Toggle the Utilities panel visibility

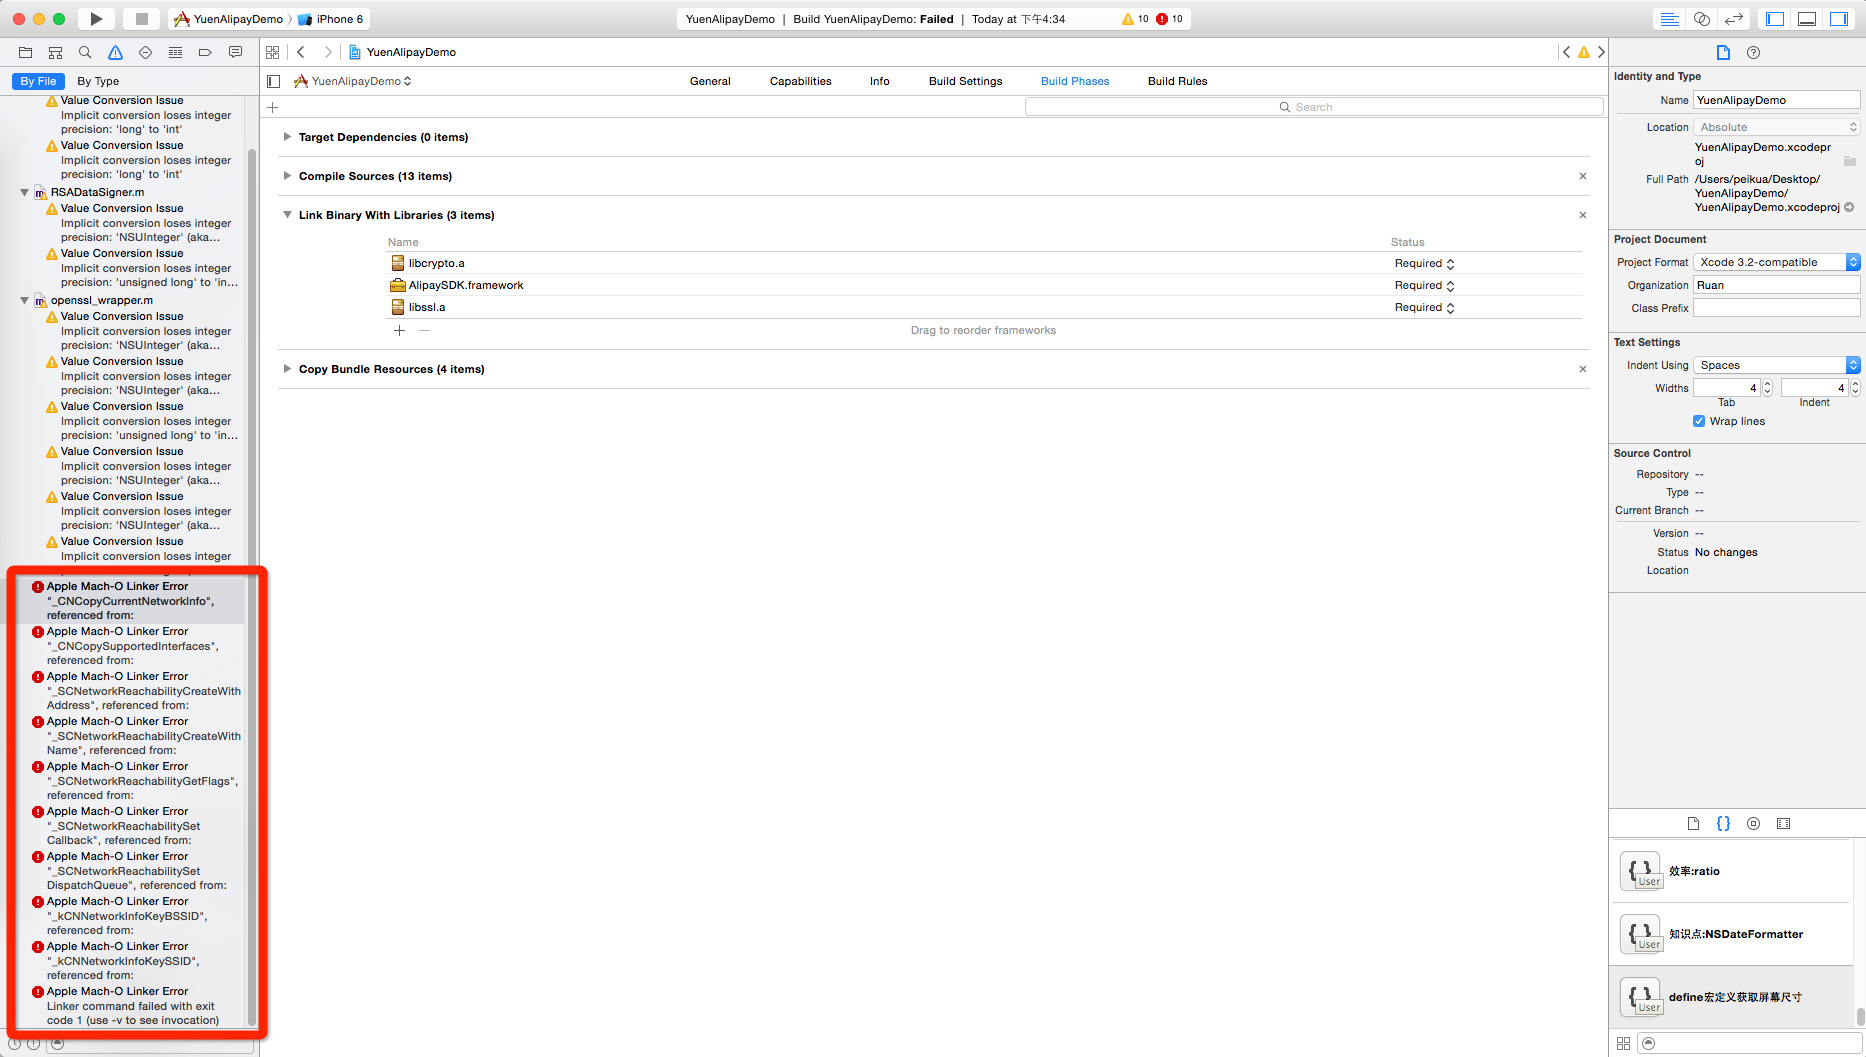pyautogui.click(x=1840, y=19)
